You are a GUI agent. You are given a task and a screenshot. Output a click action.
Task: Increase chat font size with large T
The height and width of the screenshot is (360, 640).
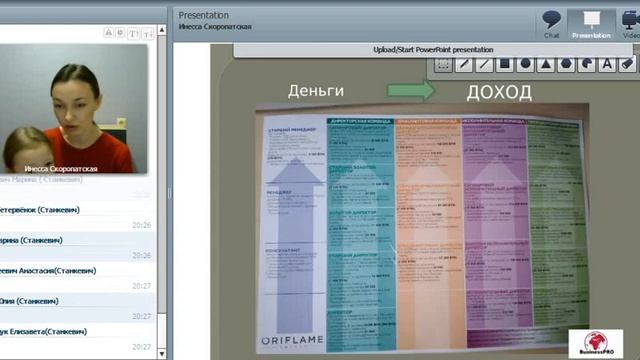(133, 33)
